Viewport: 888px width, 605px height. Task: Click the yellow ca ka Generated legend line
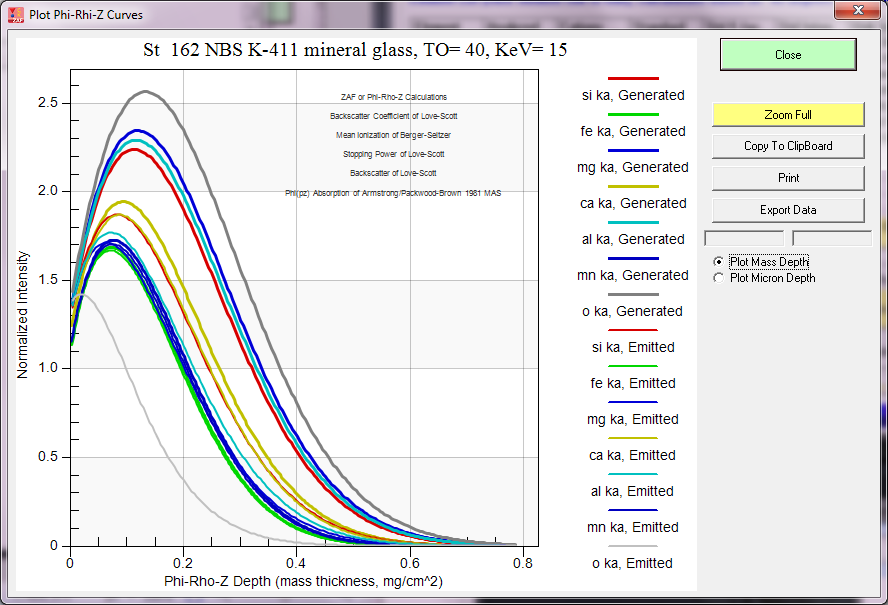click(633, 186)
